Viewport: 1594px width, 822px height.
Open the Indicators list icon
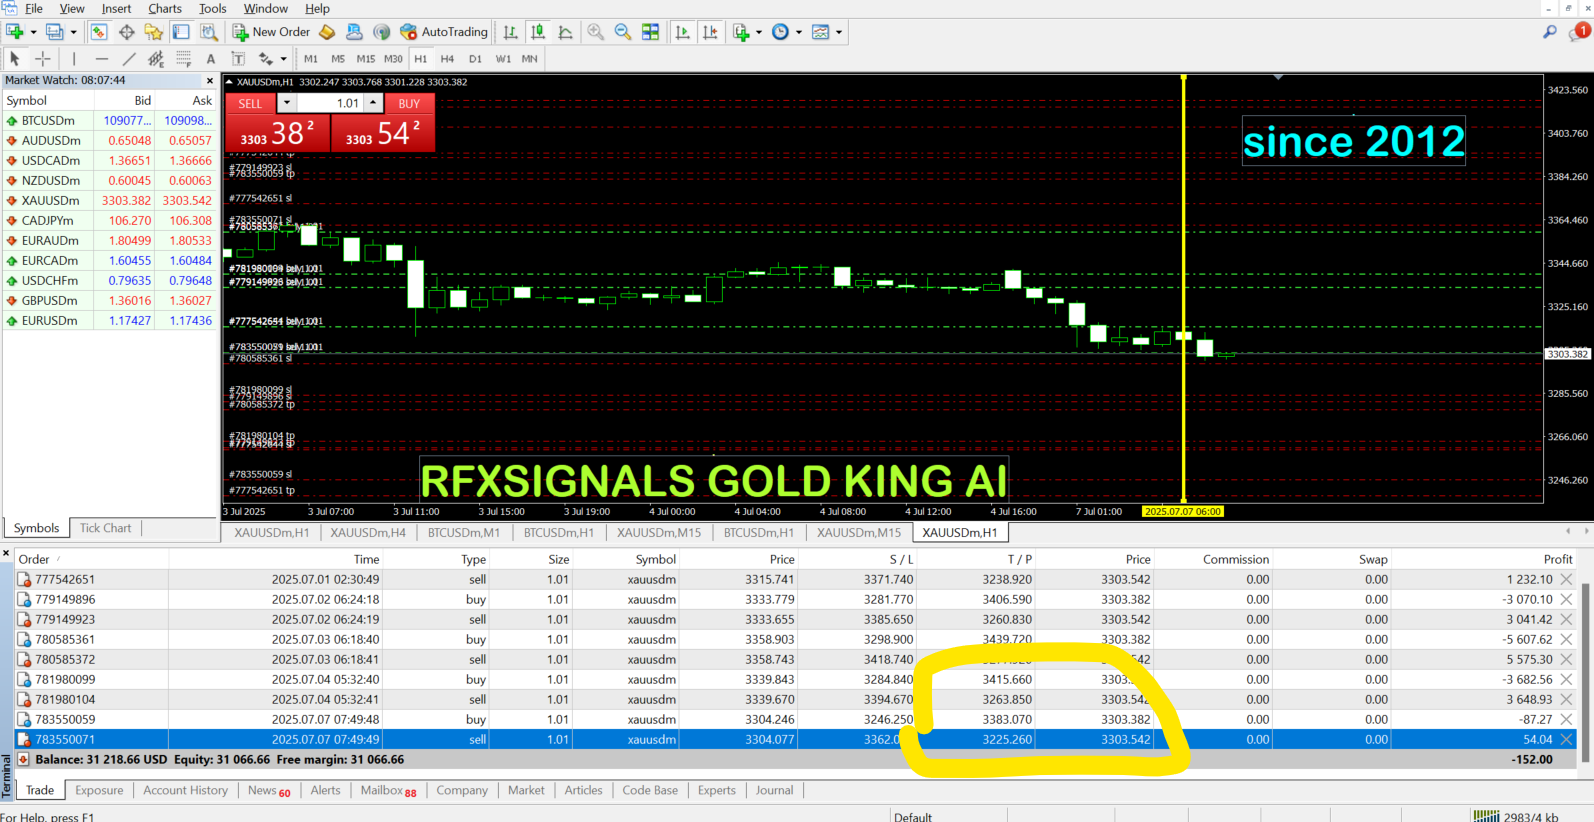pos(742,32)
